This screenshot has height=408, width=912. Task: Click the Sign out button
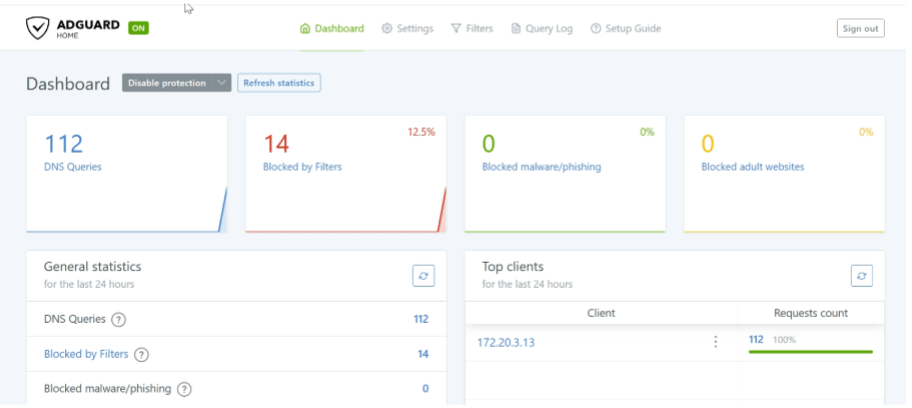point(860,28)
